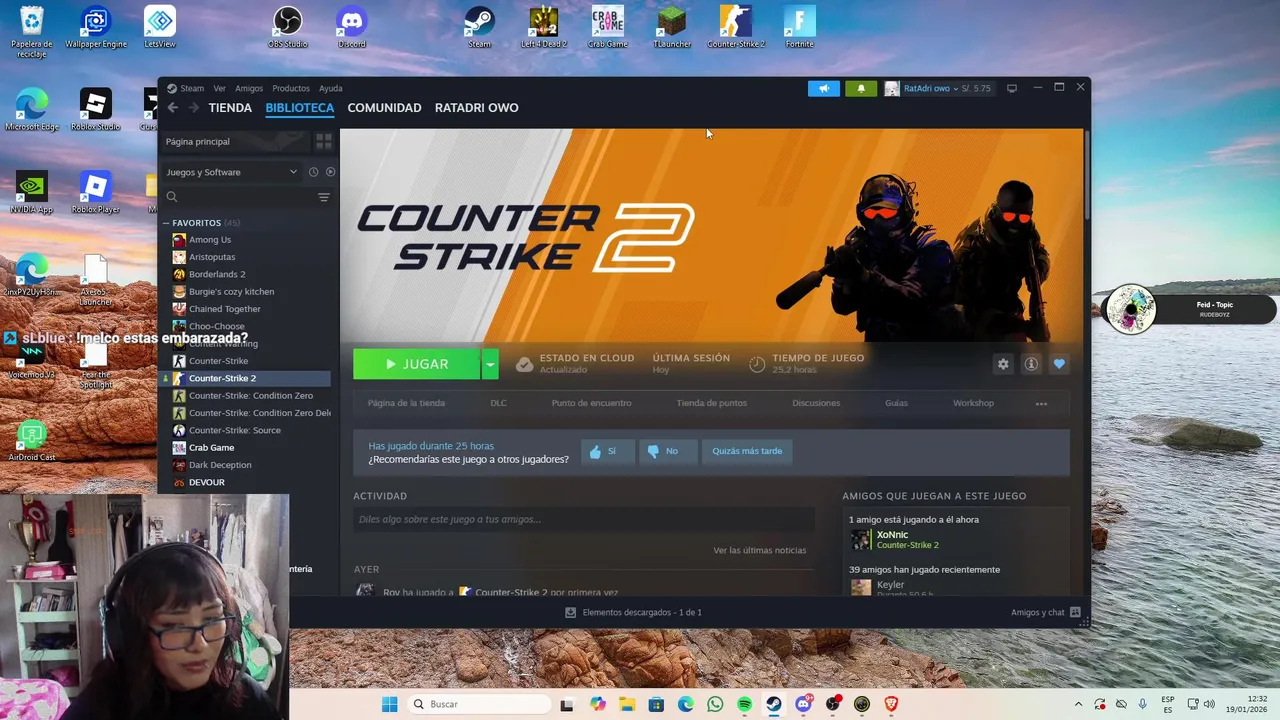The height and width of the screenshot is (720, 1280).
Task: Open Wallpaper Engine desktop shortcut
Action: (96, 27)
